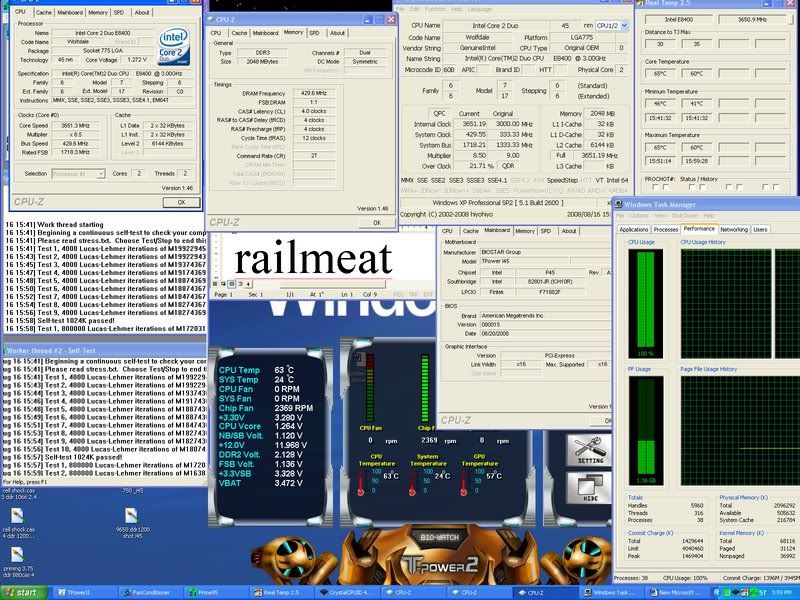Image resolution: width=800 pixels, height=600 pixels.
Task: Click the Web Layout view icon in Word
Action: (223, 284)
